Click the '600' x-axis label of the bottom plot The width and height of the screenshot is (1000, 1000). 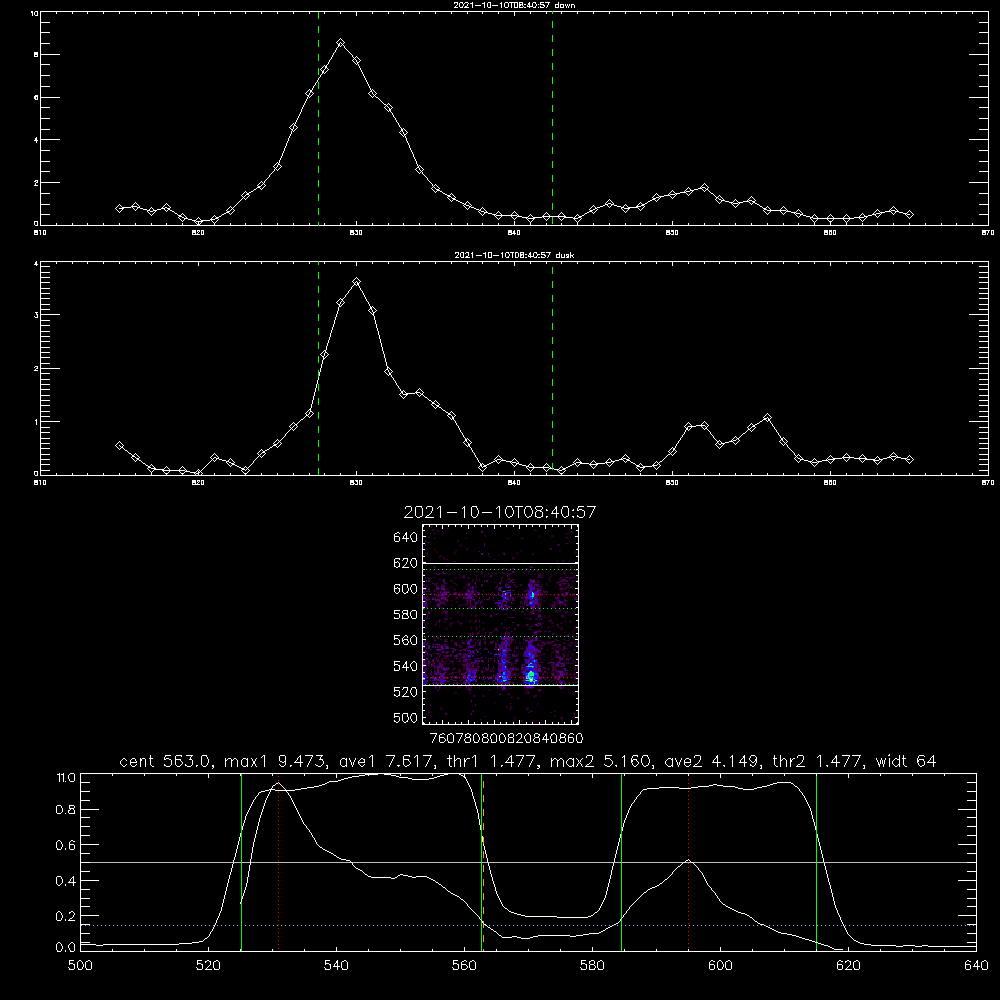[720, 966]
